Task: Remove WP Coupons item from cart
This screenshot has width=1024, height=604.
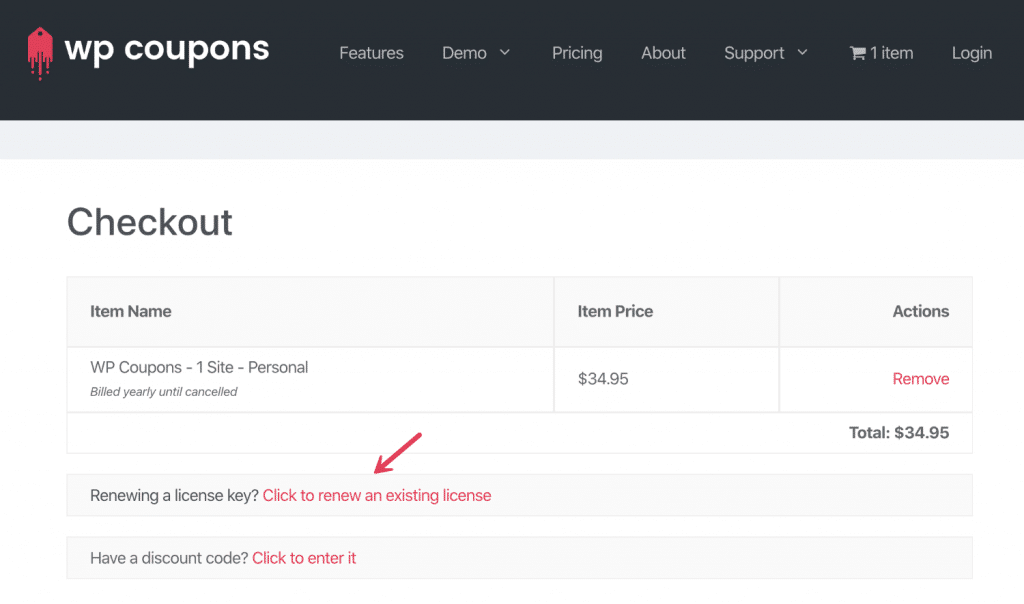Action: (921, 379)
